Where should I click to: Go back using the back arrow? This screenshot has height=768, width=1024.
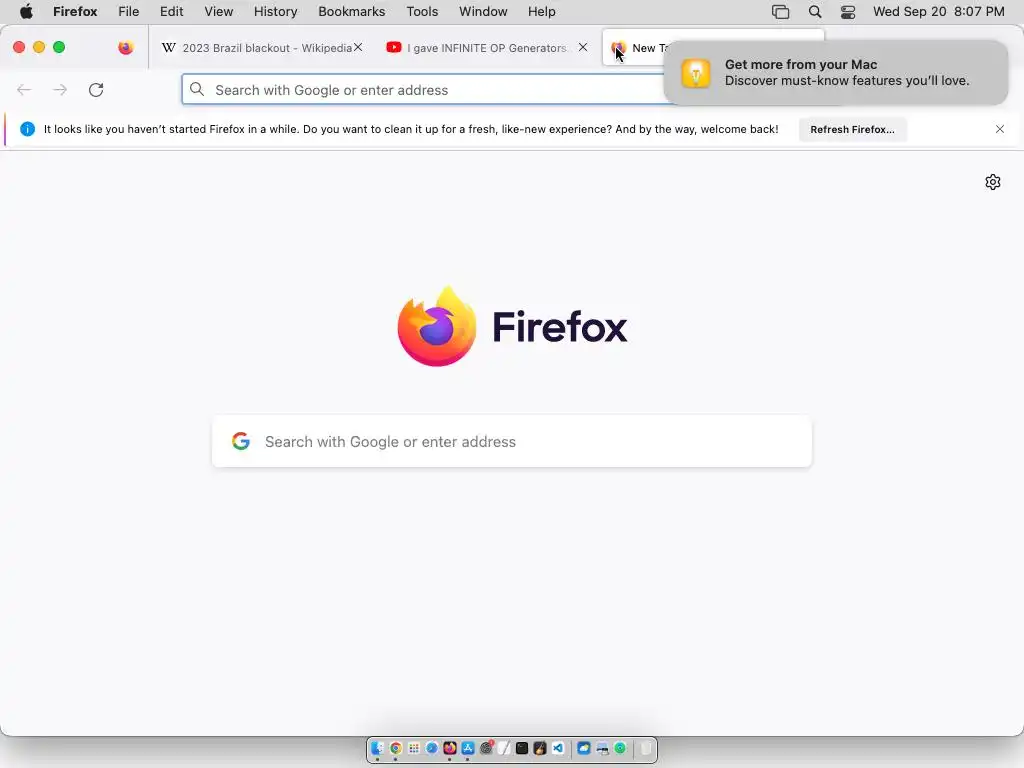point(24,89)
